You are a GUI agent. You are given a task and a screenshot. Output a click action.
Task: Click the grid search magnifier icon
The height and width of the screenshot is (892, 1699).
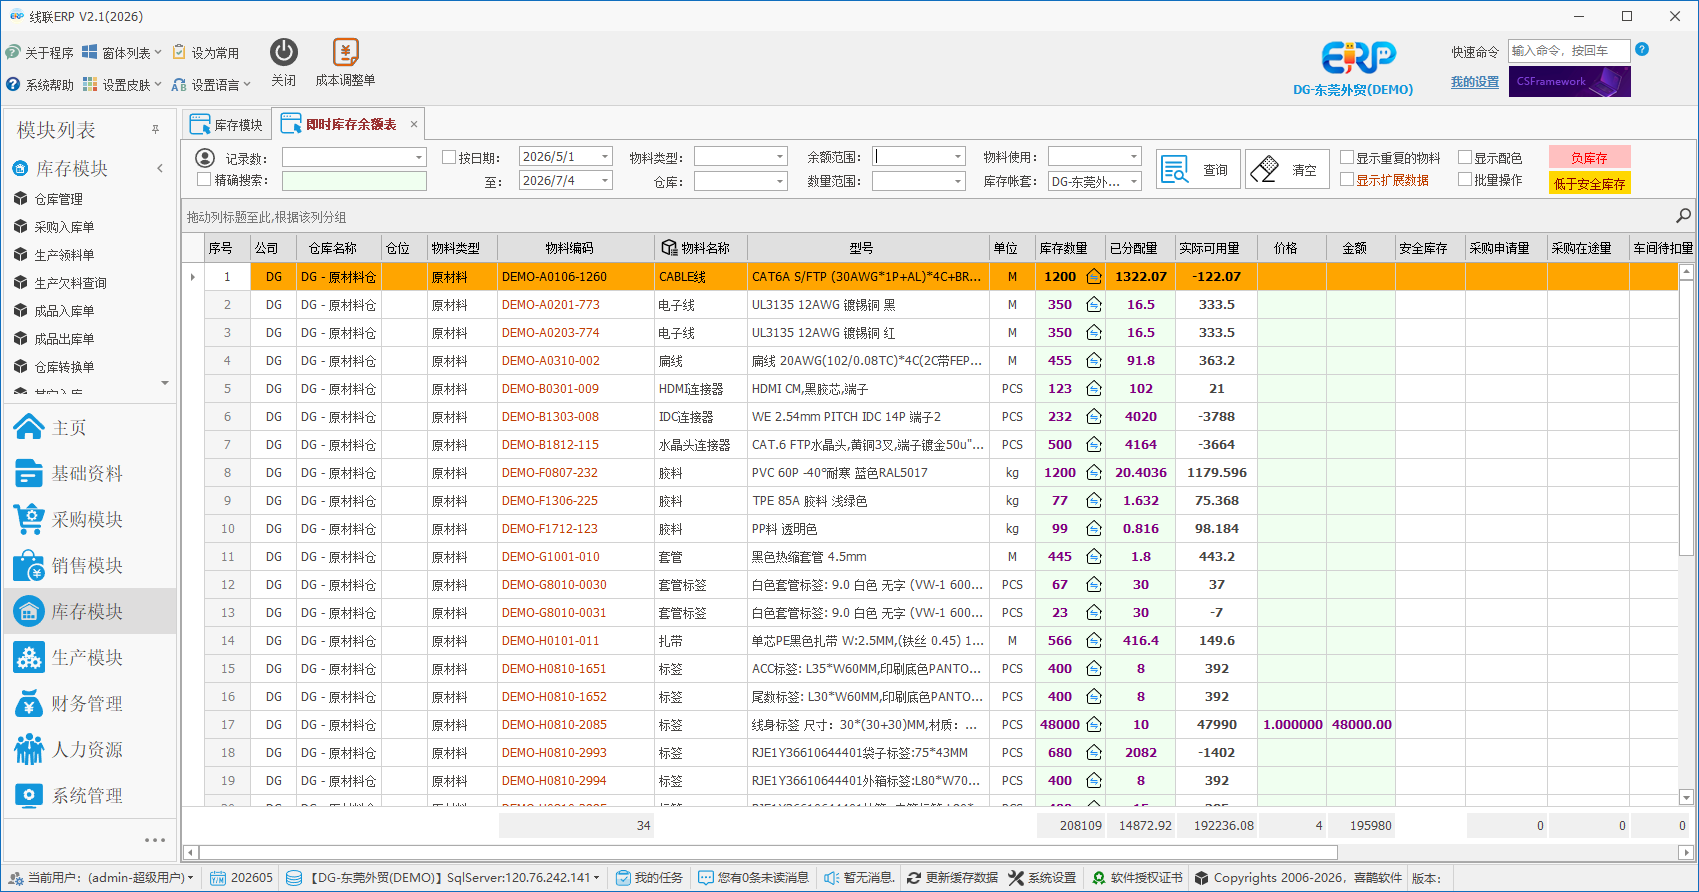click(x=1683, y=216)
